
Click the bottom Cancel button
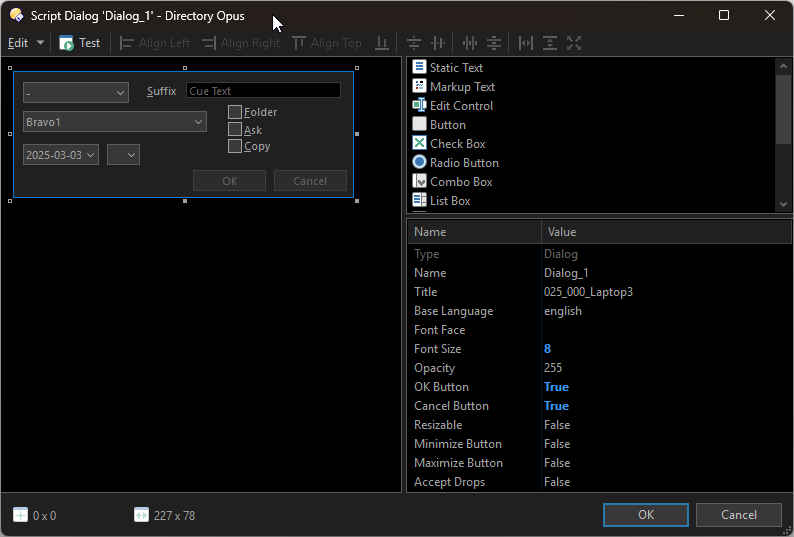point(739,515)
